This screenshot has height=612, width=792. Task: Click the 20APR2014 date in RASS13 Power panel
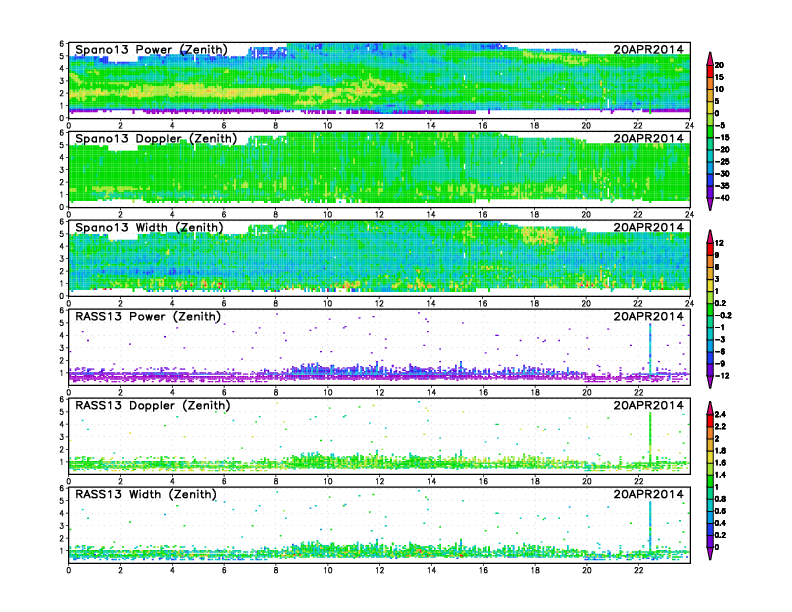point(649,317)
